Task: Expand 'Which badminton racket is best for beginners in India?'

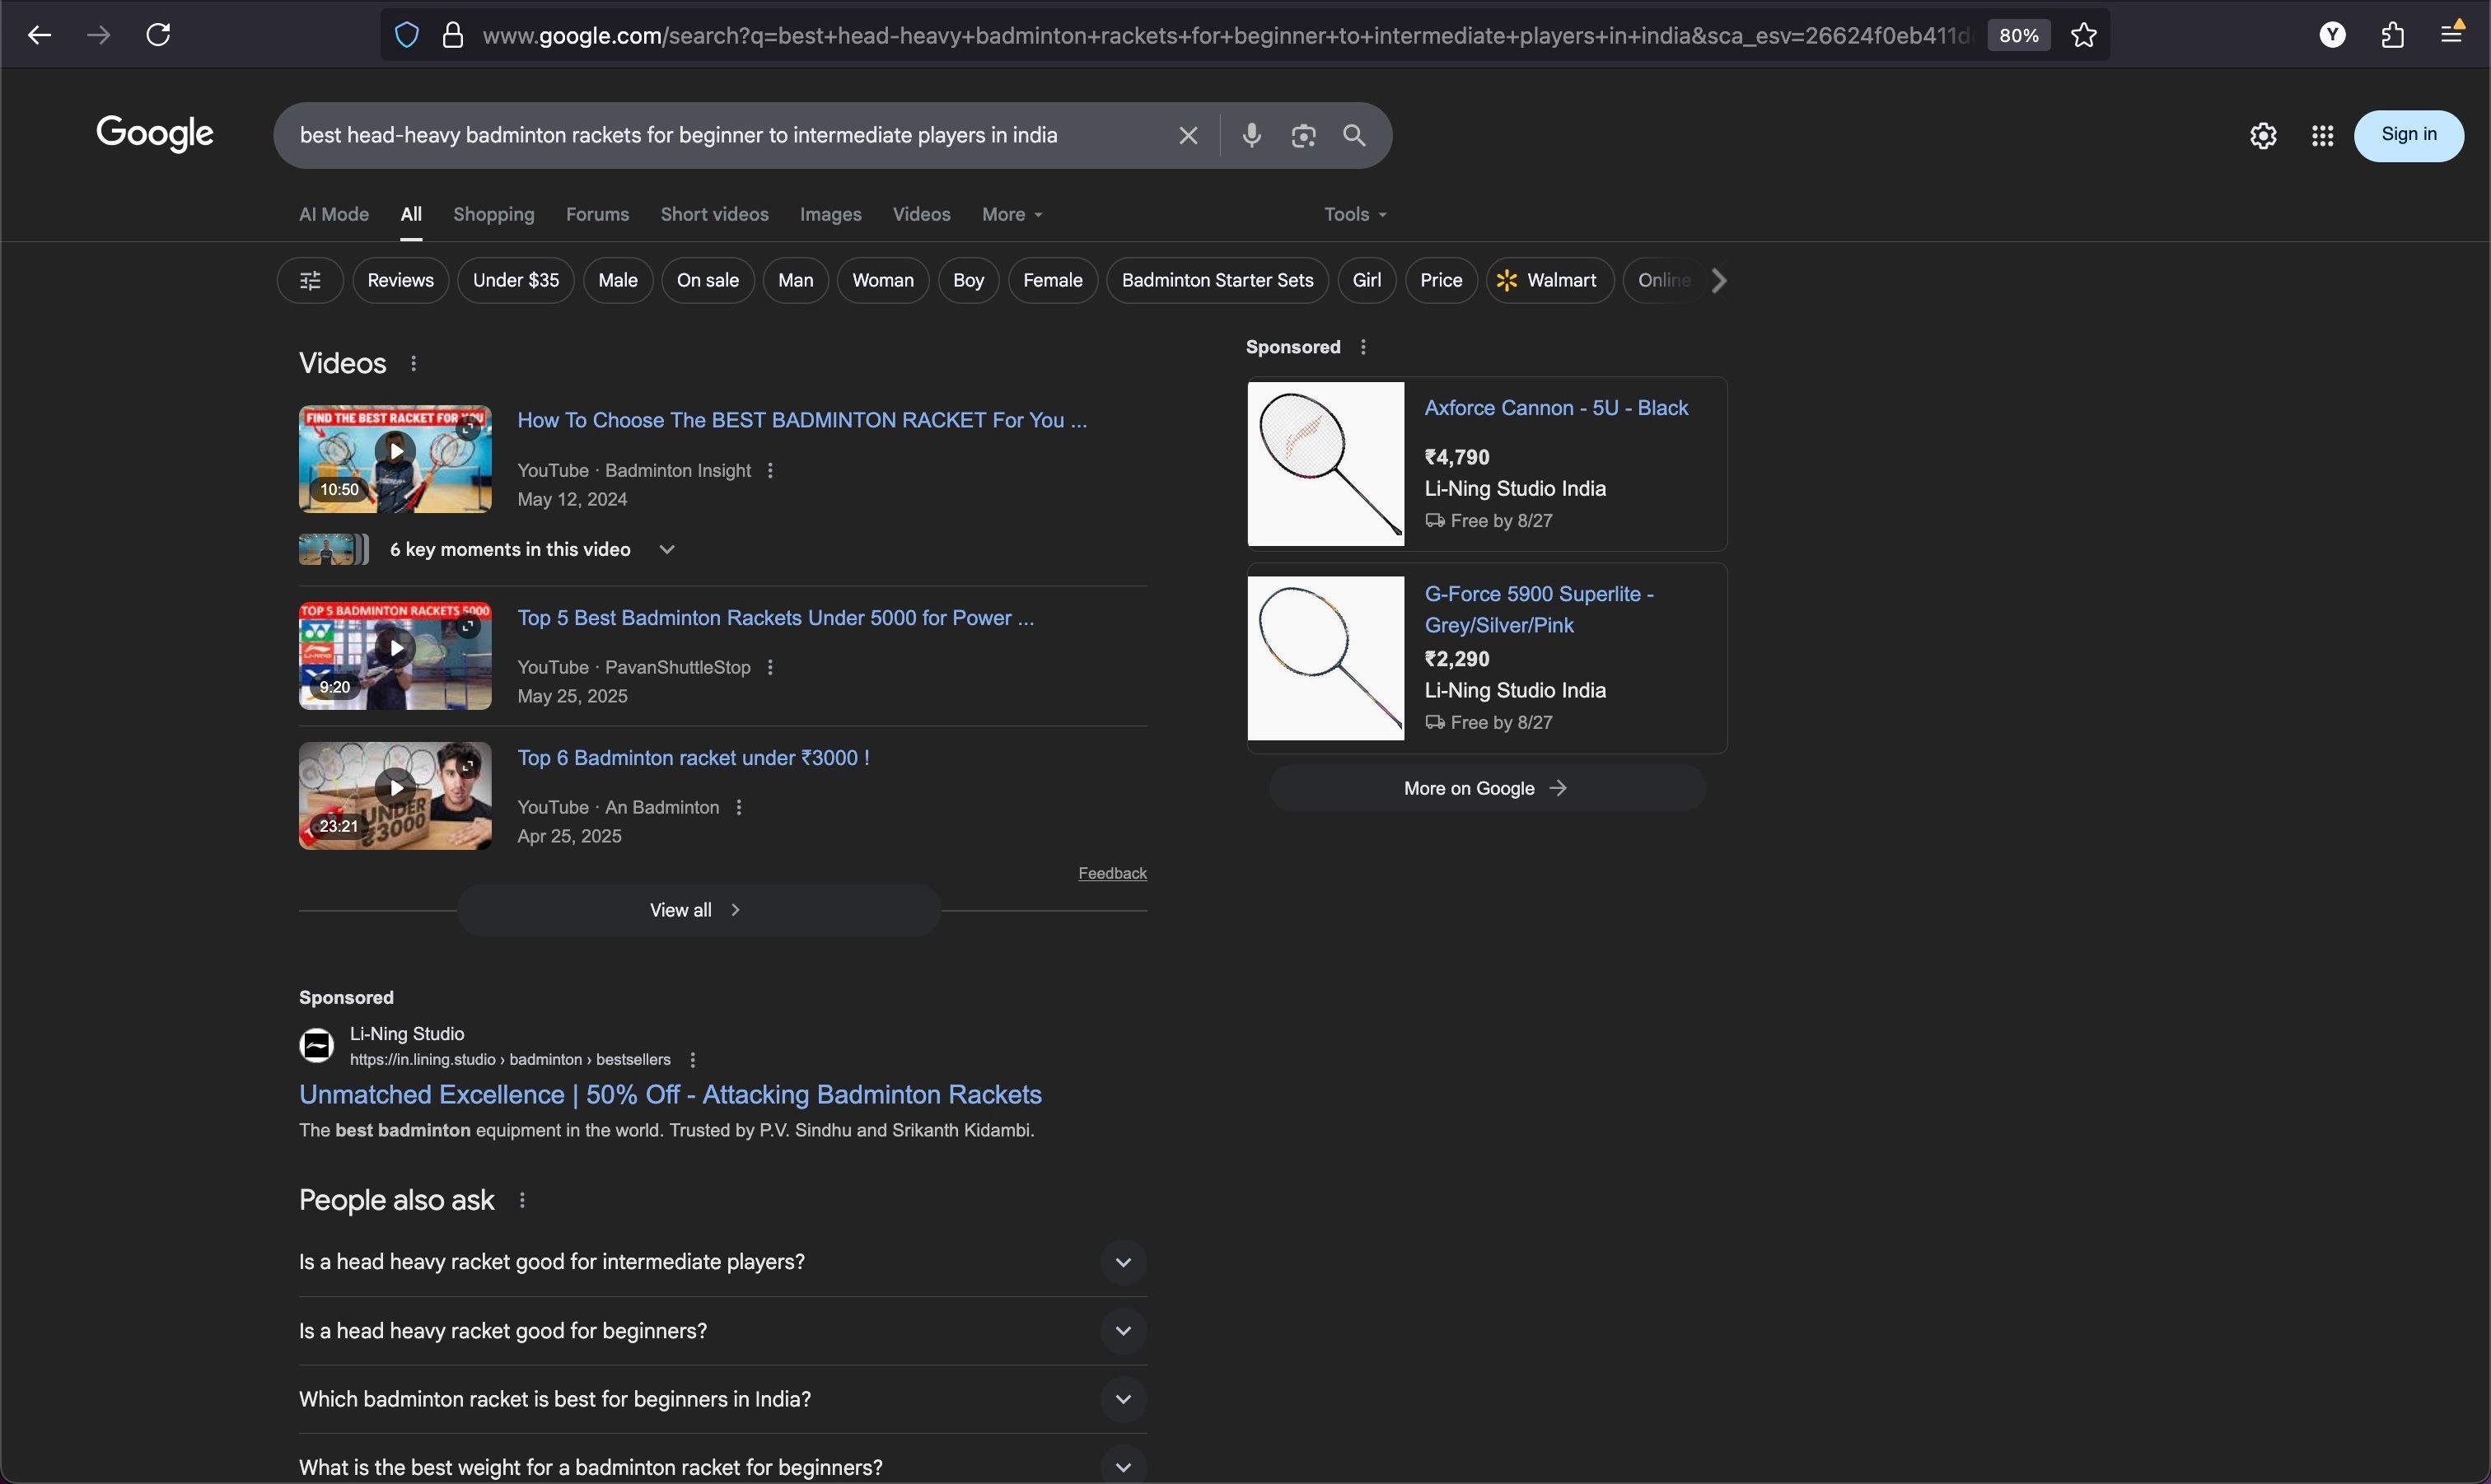Action: [722, 1400]
